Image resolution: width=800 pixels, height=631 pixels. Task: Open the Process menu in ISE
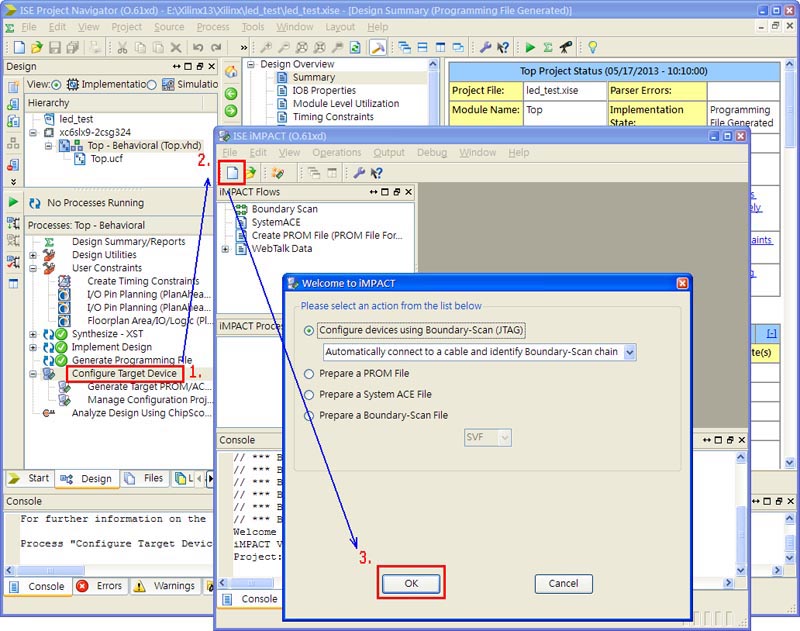(x=213, y=27)
